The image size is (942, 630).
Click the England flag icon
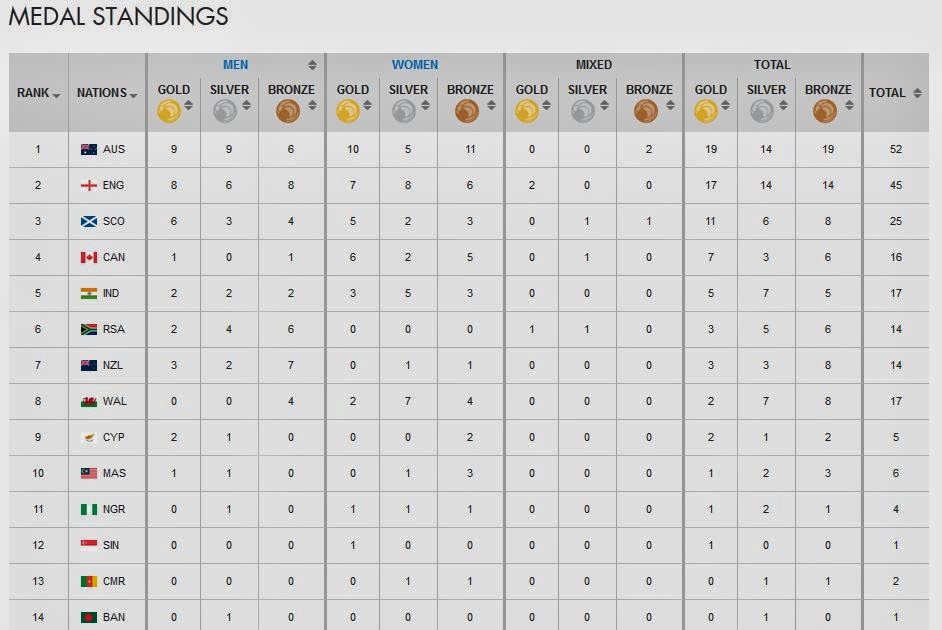pyautogui.click(x=89, y=186)
